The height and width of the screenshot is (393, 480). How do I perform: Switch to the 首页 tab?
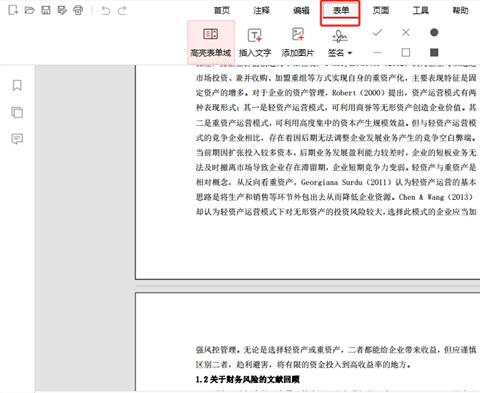coord(222,10)
